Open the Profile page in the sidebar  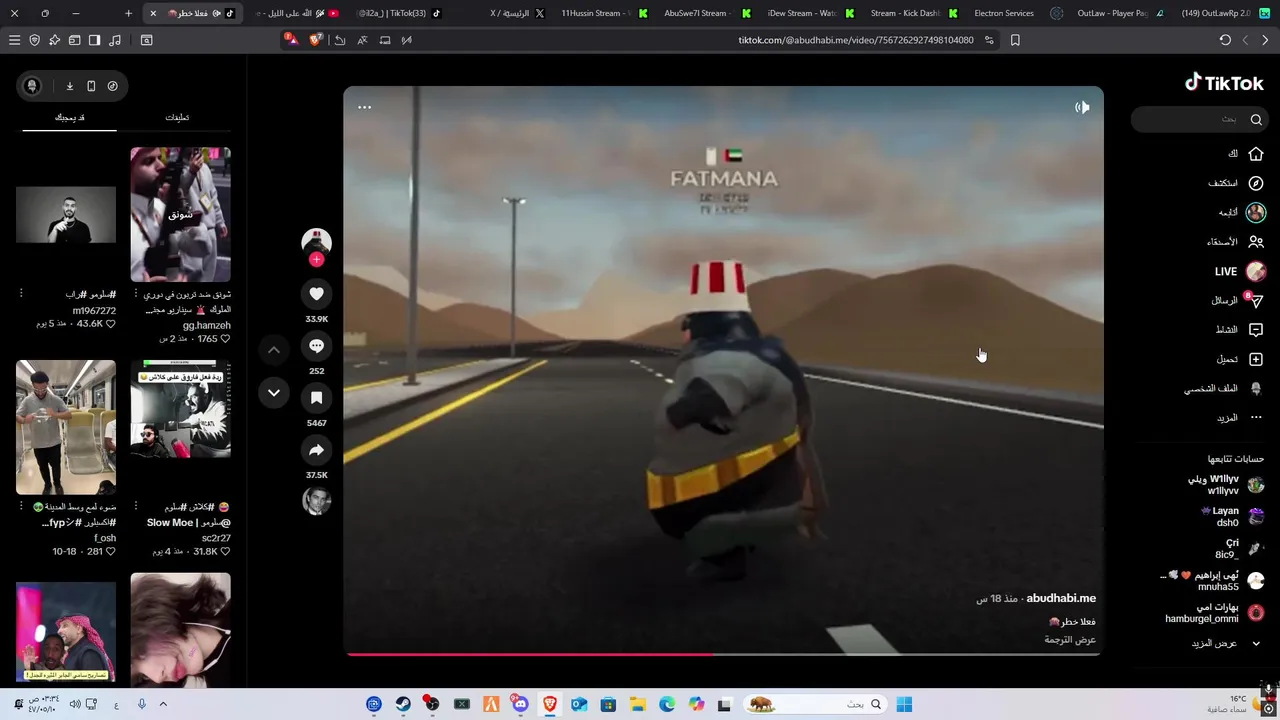coord(1225,388)
